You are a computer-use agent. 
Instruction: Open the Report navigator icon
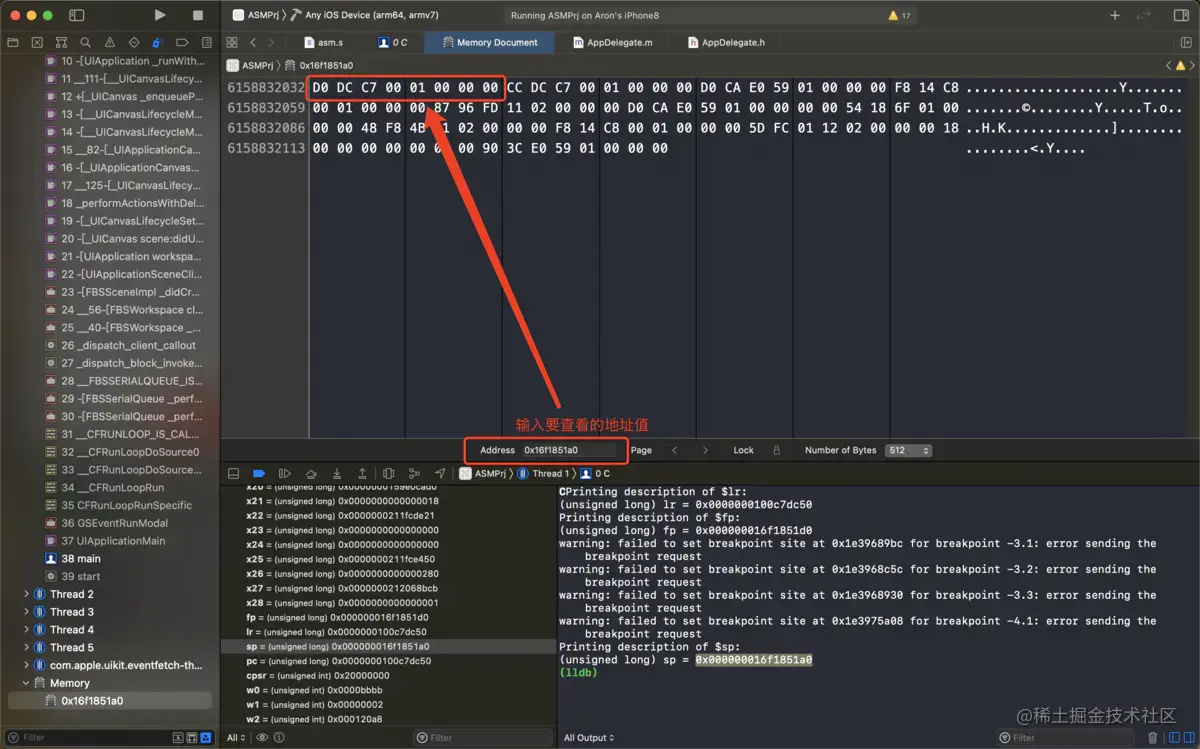pos(205,43)
